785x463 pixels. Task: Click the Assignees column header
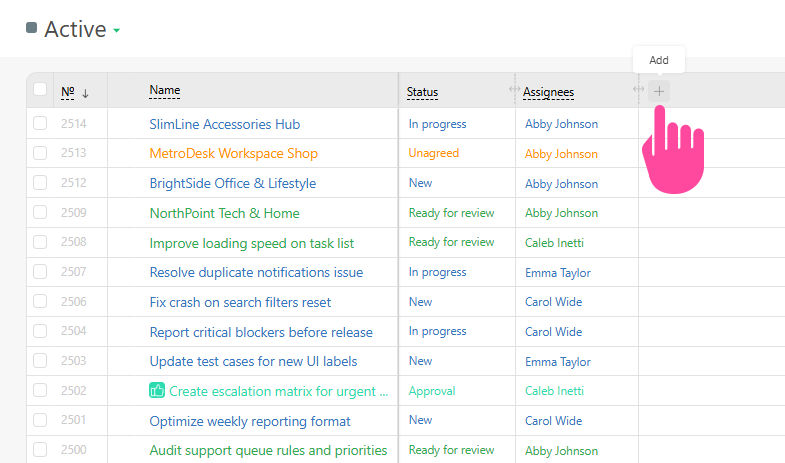click(548, 92)
